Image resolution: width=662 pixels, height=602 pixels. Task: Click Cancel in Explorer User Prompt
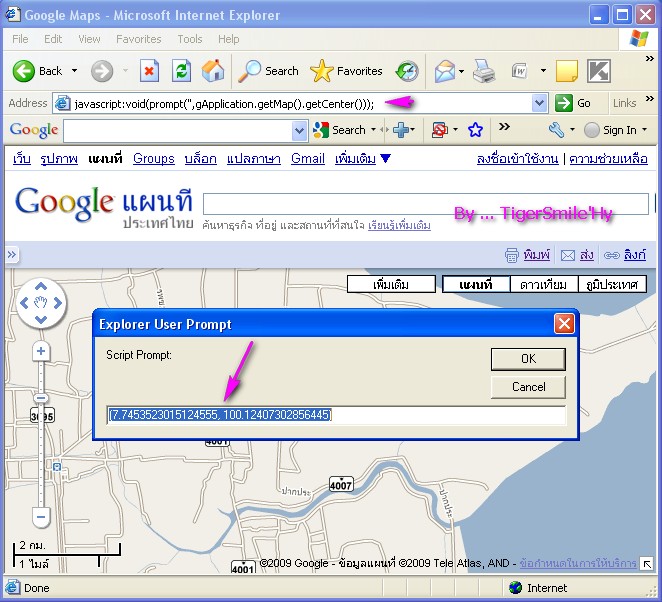528,387
